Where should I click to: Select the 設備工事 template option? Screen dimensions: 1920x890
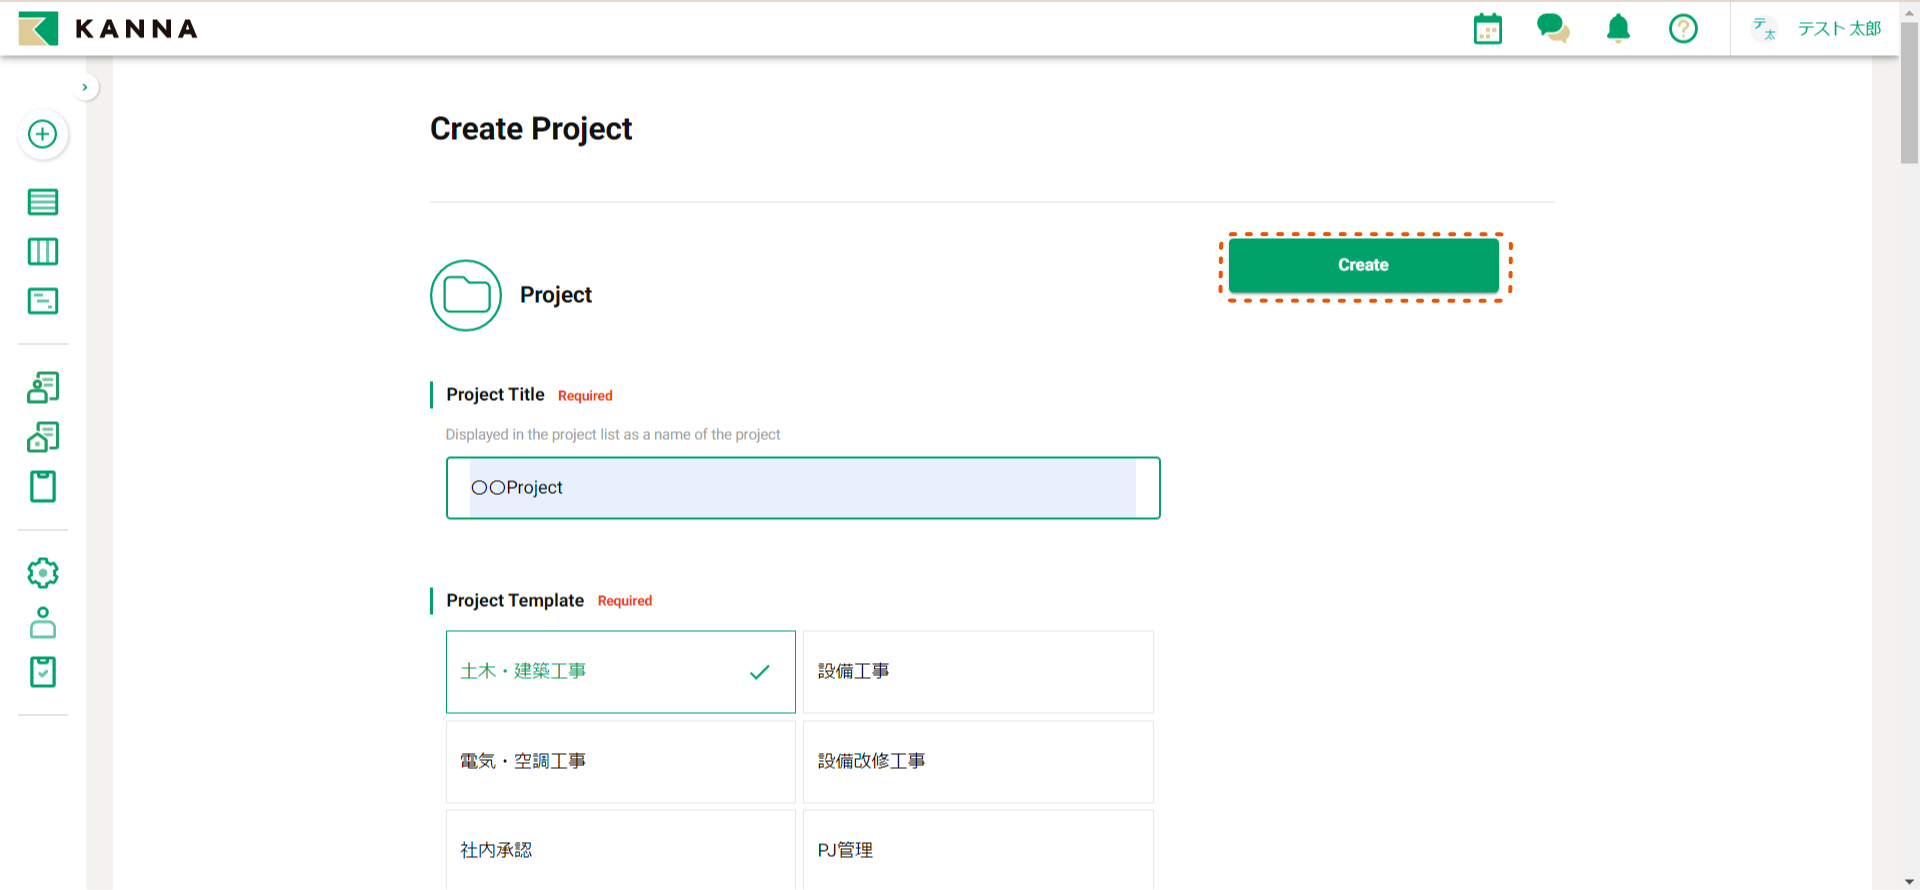[977, 672]
